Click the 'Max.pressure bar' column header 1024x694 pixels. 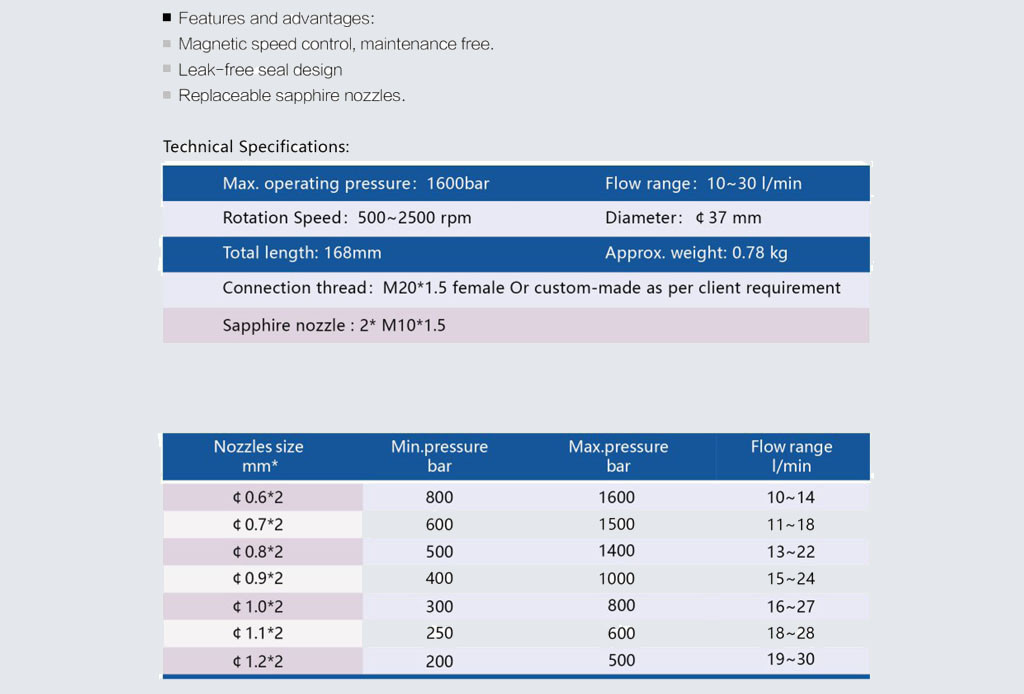[x=618, y=456]
